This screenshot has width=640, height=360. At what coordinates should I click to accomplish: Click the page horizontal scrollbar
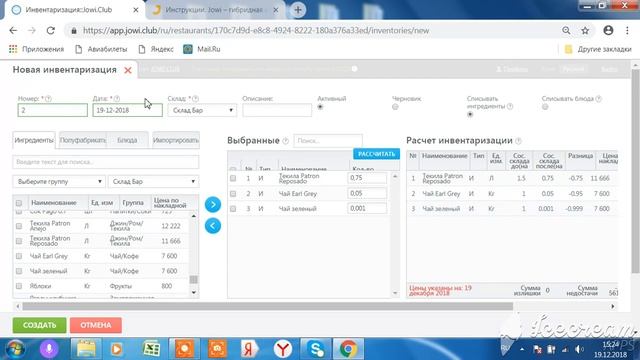267,306
